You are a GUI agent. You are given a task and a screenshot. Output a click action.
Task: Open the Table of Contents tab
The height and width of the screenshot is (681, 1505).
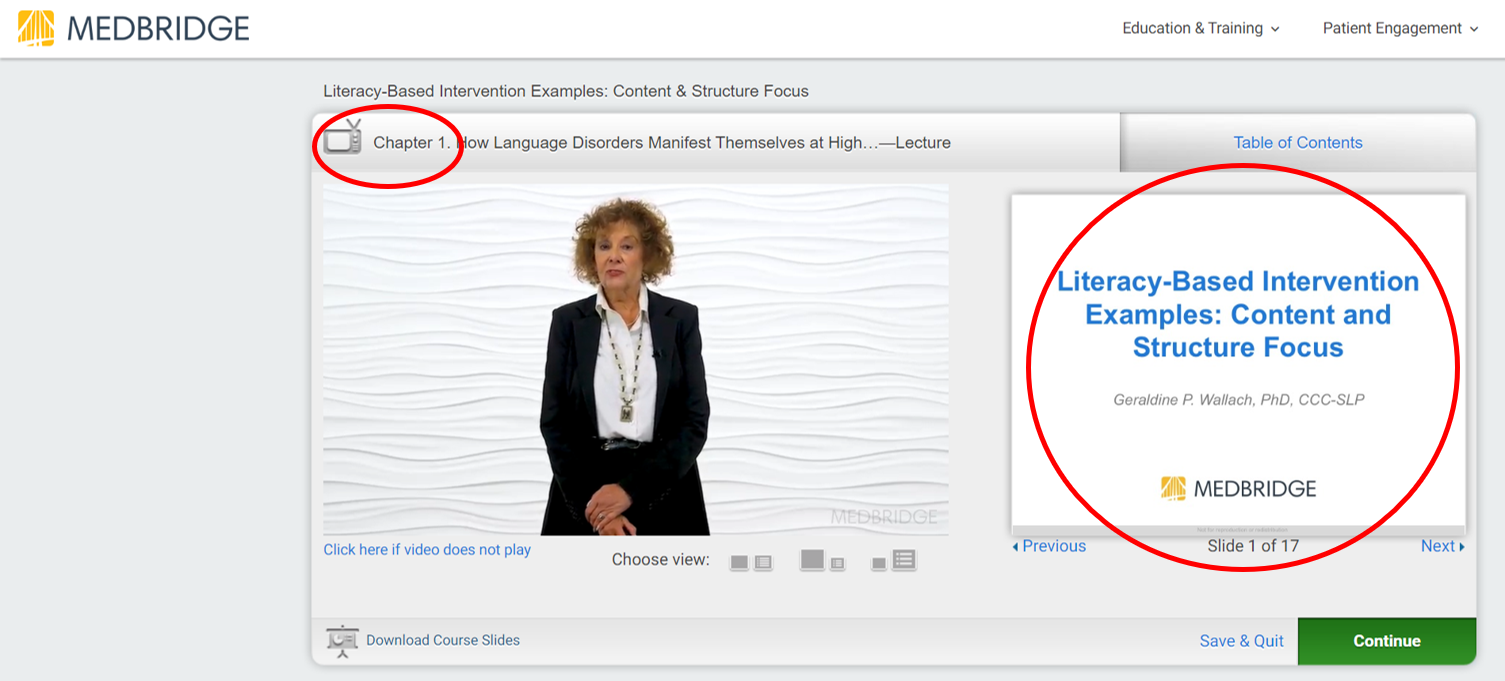[1297, 142]
